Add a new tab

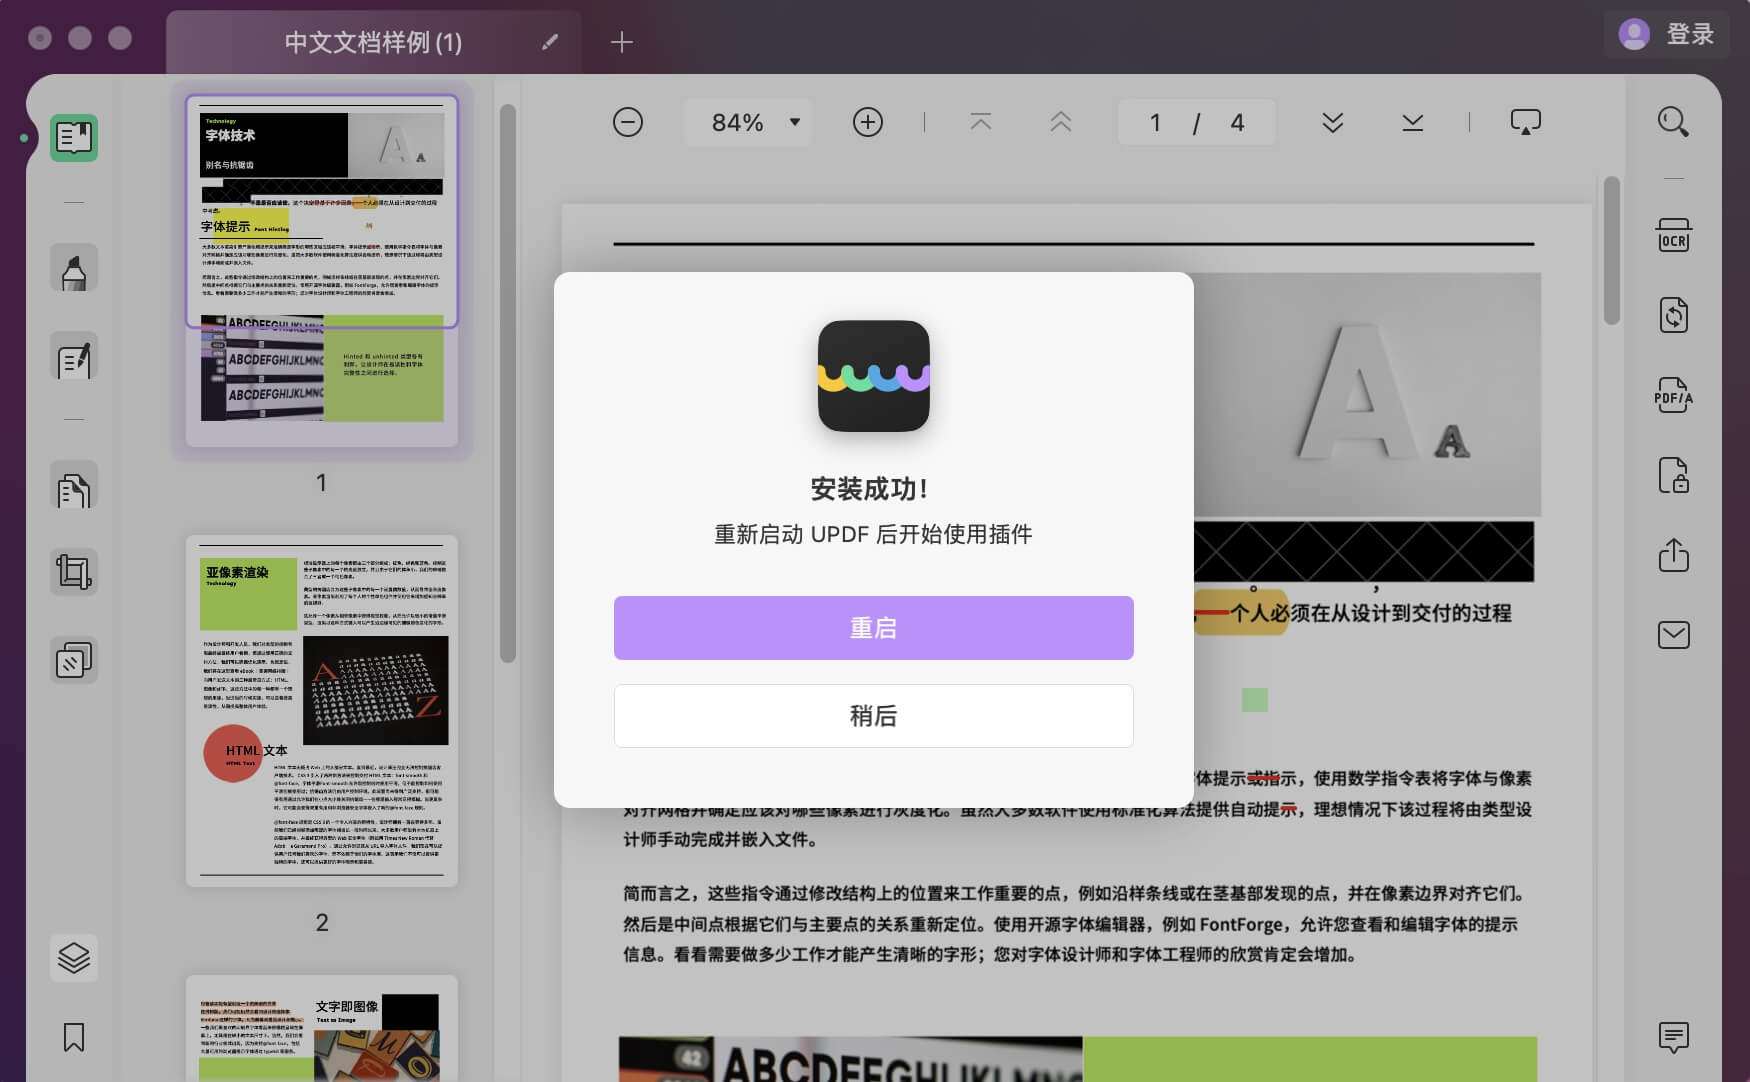[621, 42]
